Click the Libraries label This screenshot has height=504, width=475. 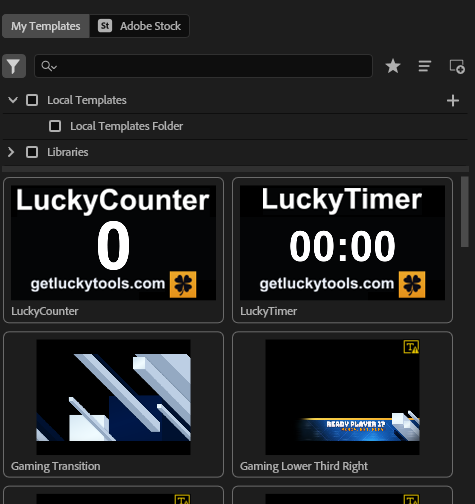point(68,152)
